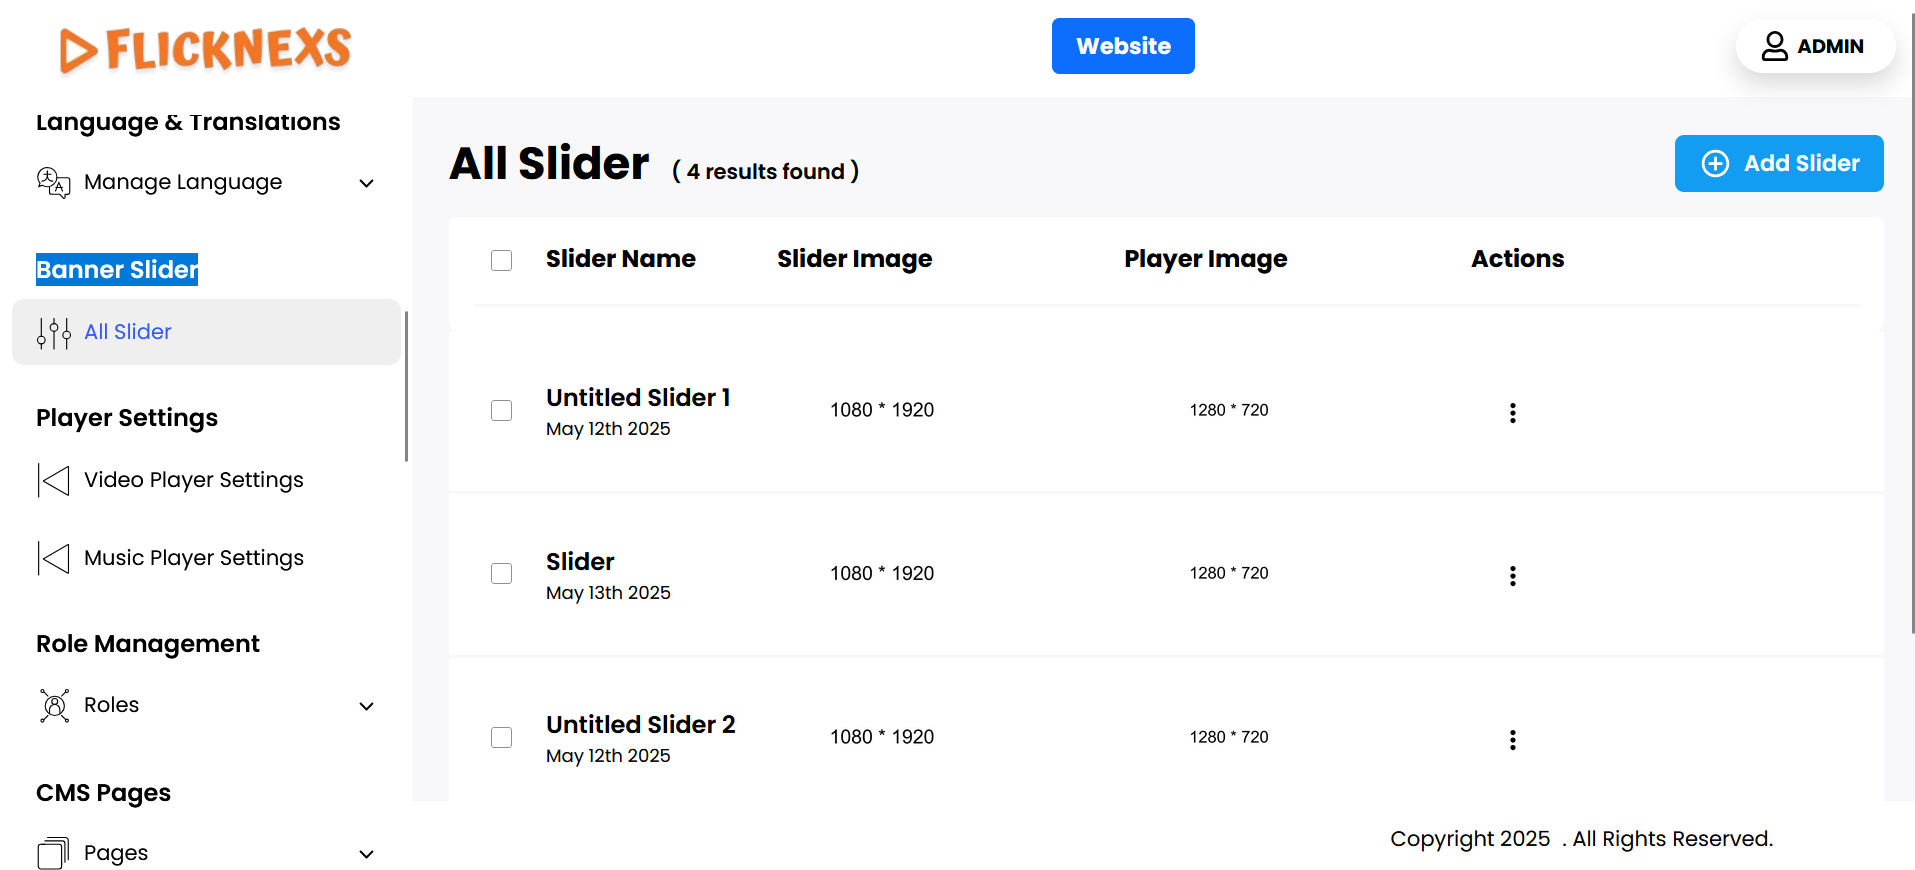Expand the Roles submenu chevron
This screenshot has height=870, width=1915.
pos(367,706)
